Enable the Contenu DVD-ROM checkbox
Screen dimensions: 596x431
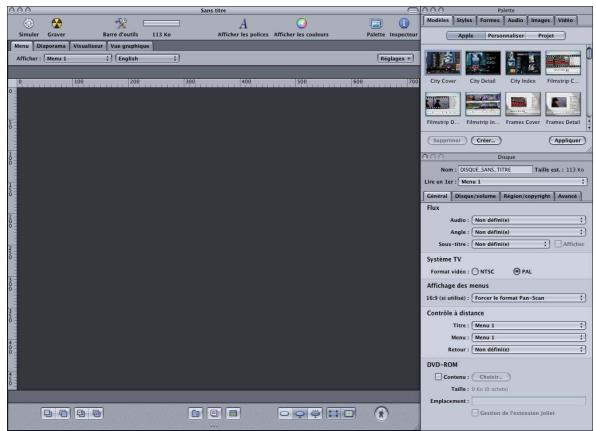tap(438, 377)
